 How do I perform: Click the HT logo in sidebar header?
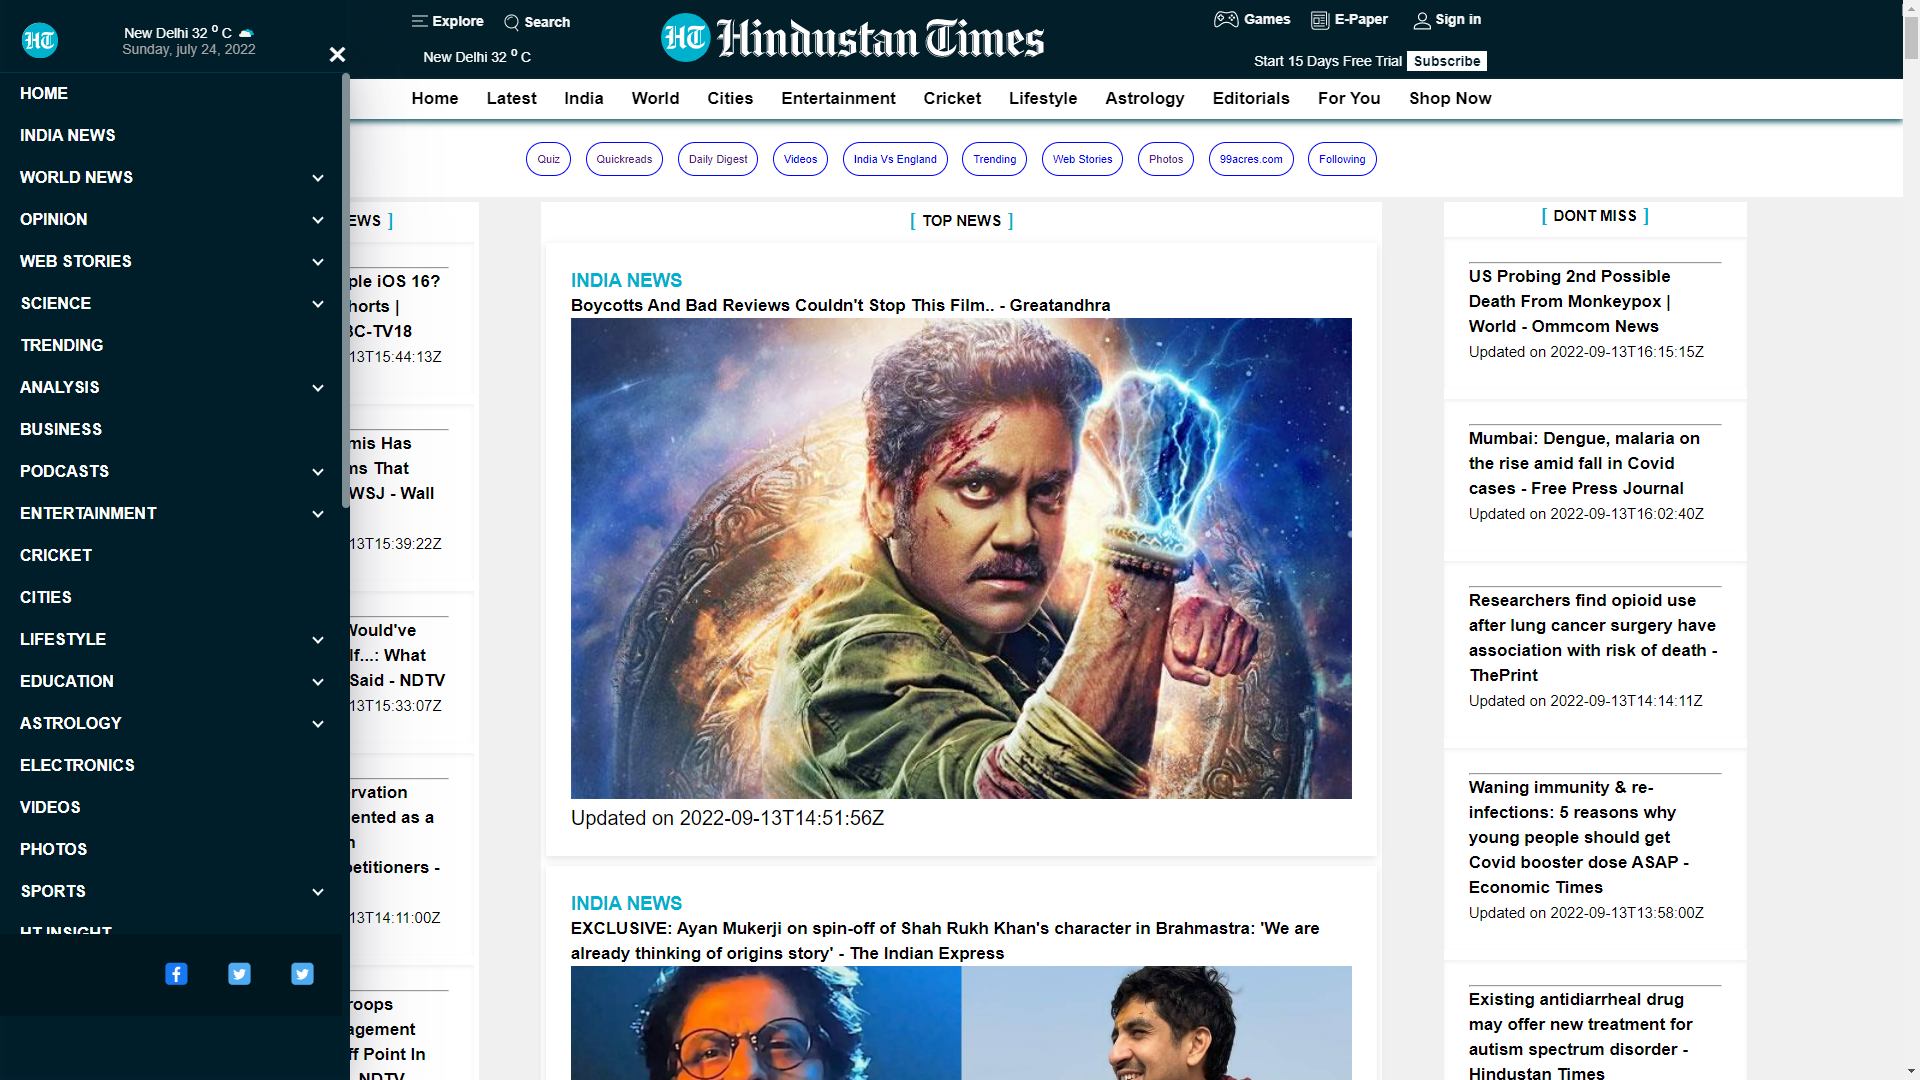(40, 40)
